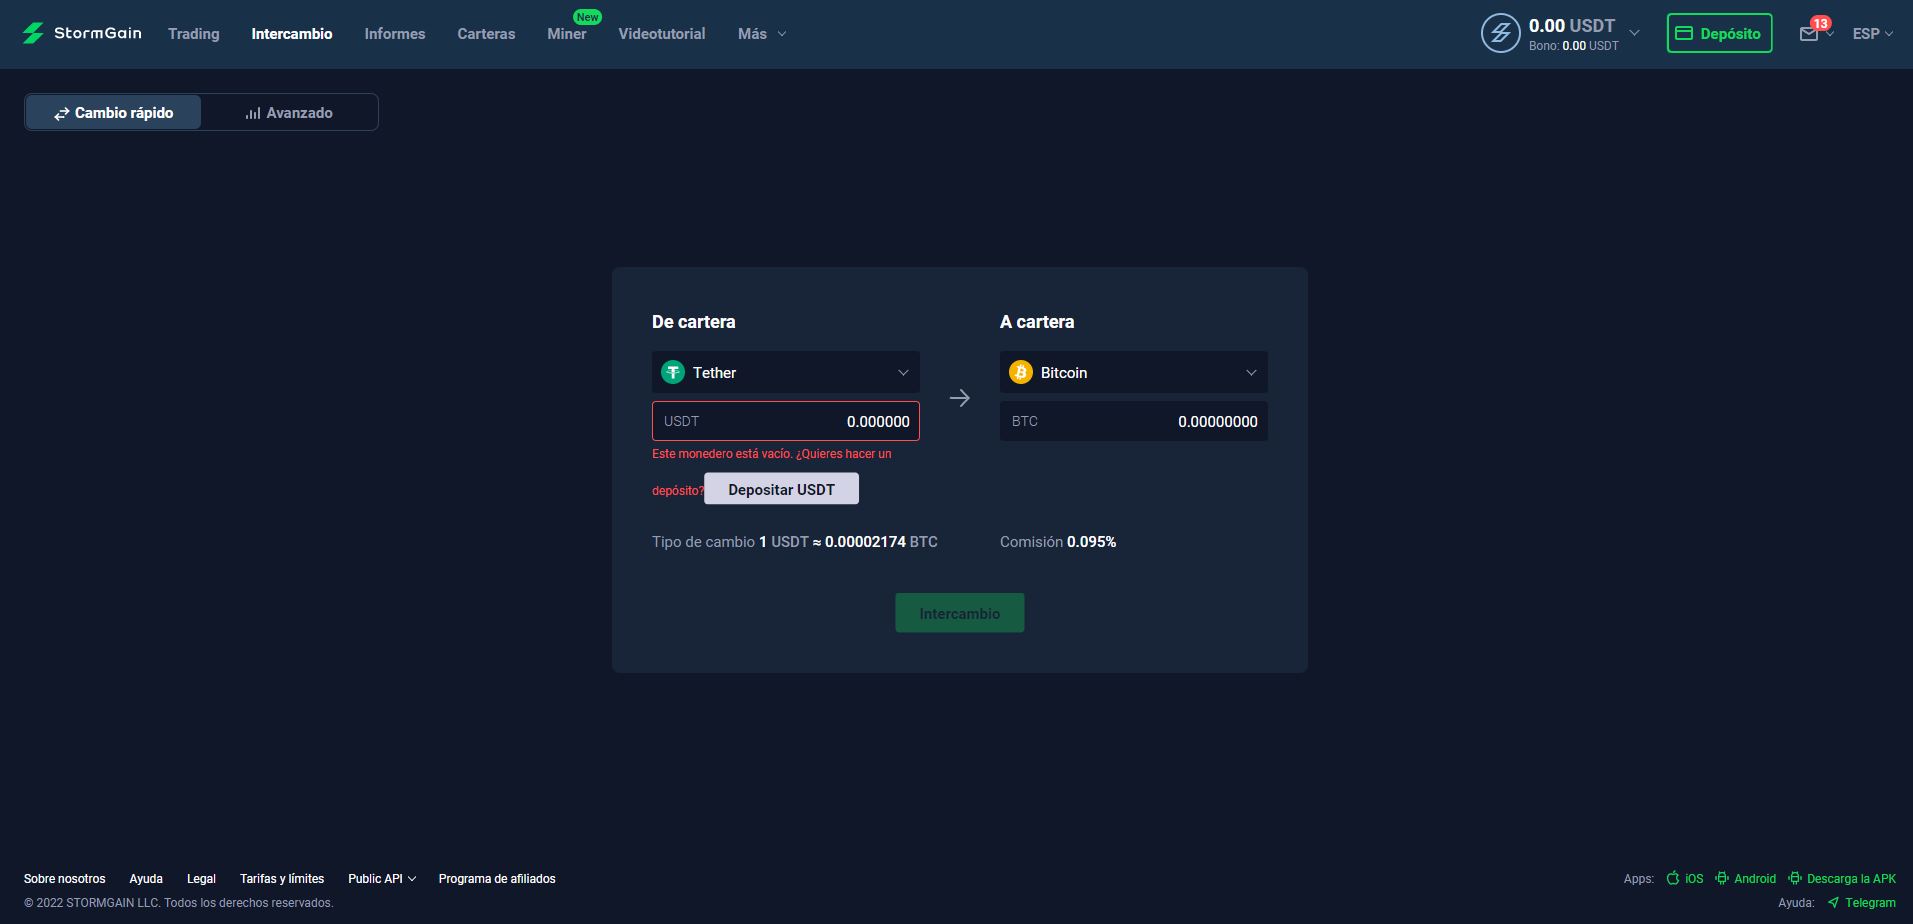Open the Carteras menu item
This screenshot has height=924, width=1913.
tap(486, 34)
